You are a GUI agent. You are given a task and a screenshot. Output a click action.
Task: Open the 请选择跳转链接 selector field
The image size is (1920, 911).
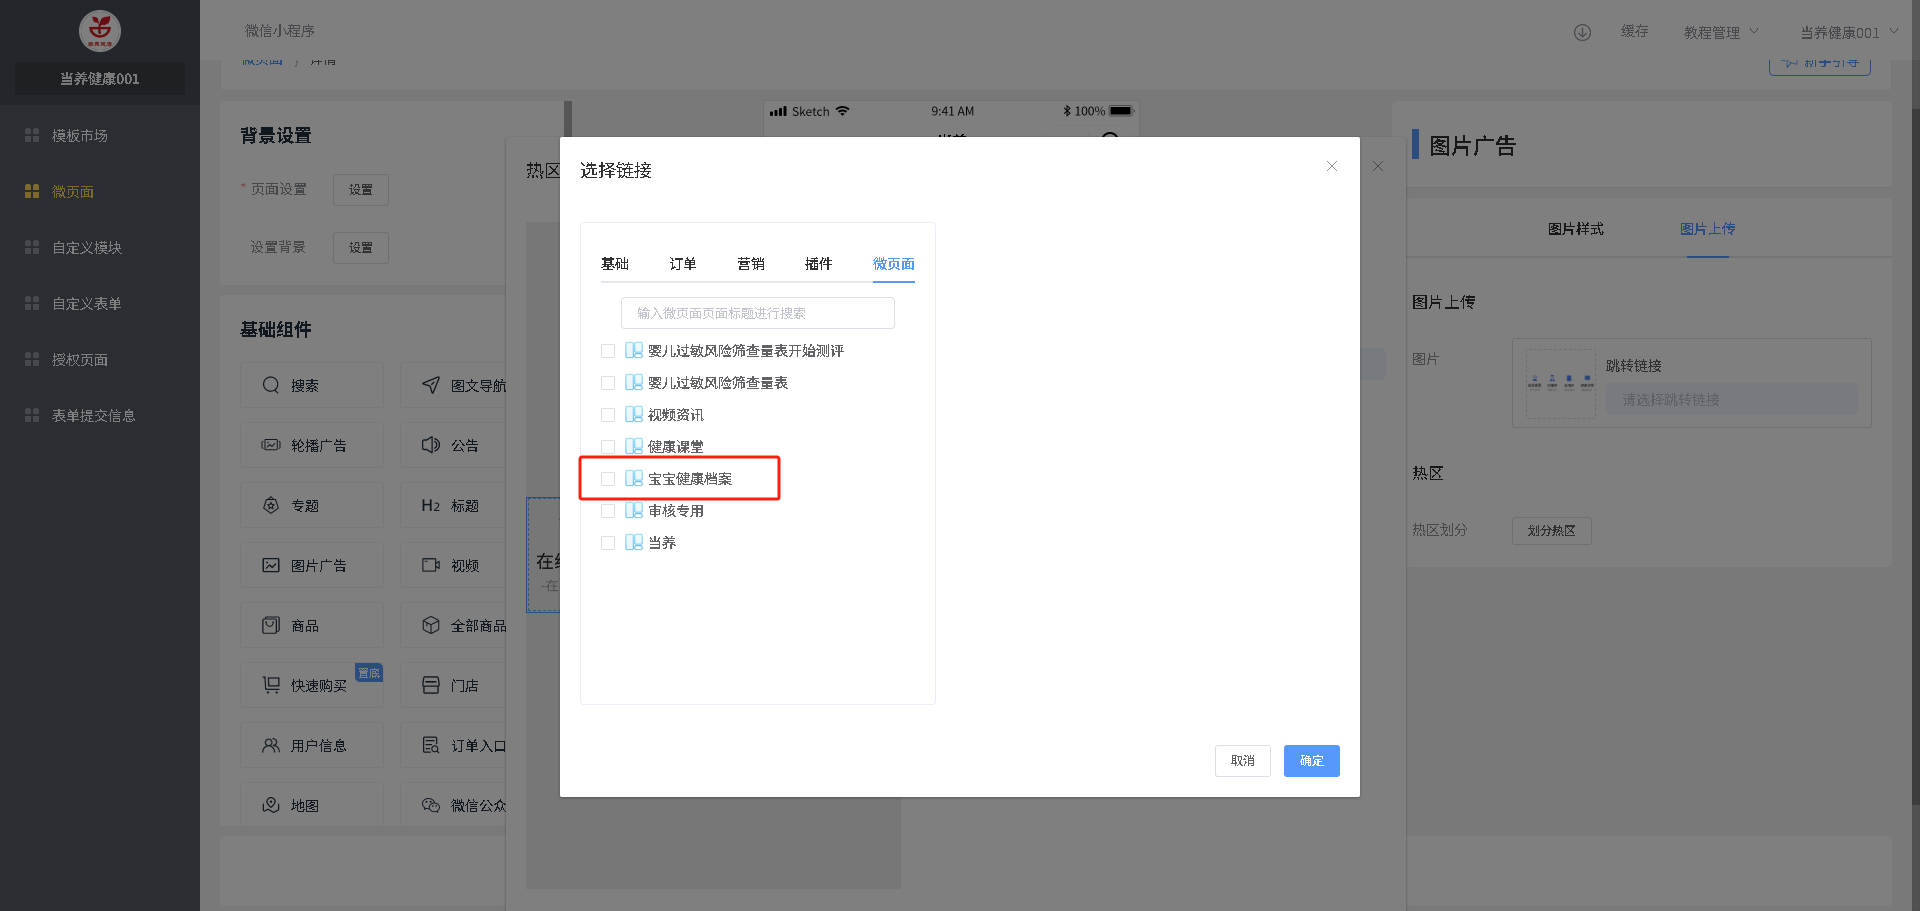pos(1730,400)
